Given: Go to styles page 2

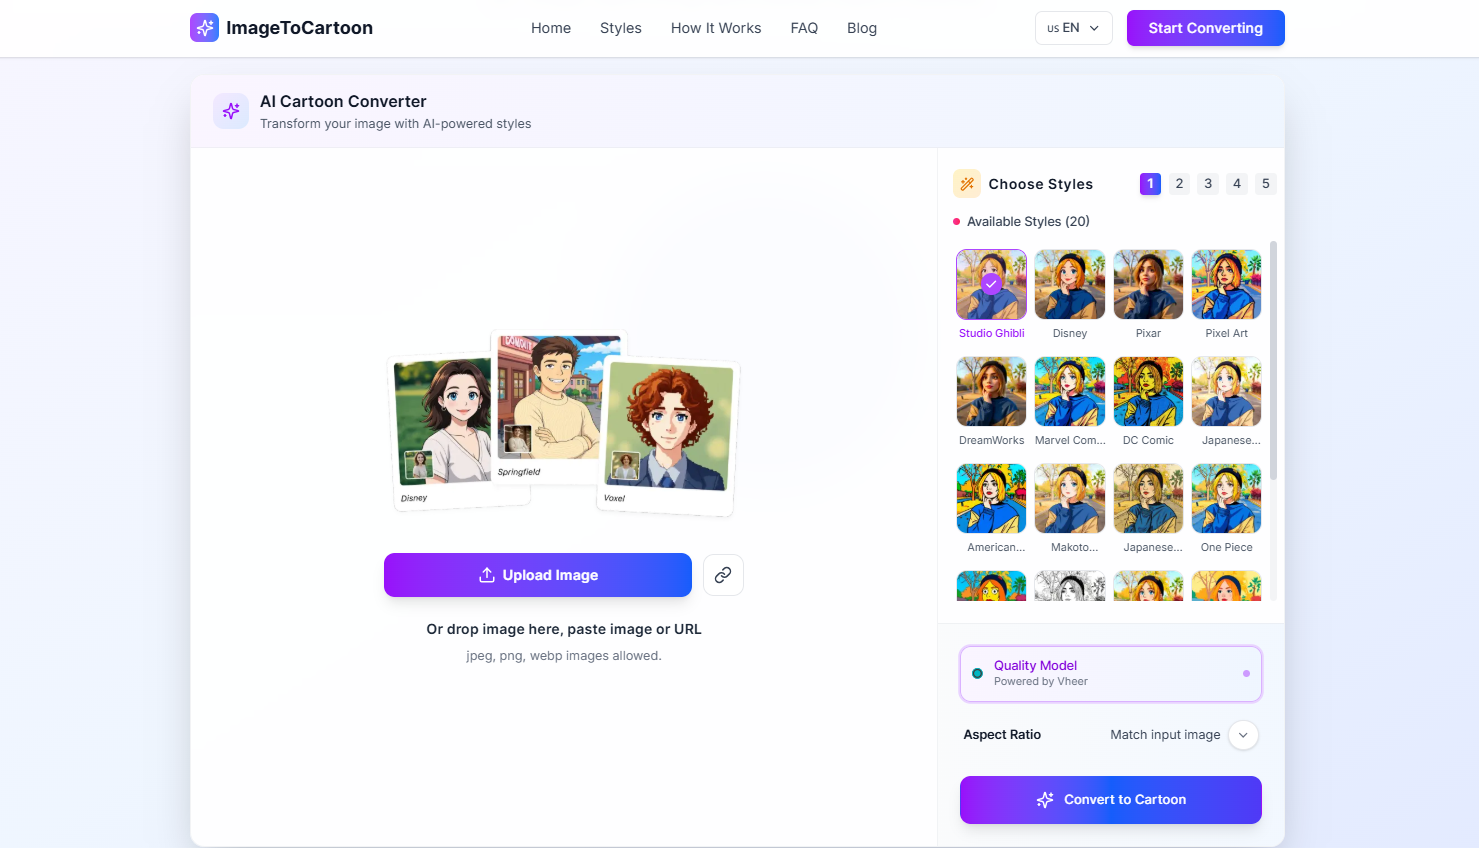Looking at the screenshot, I should (1179, 184).
